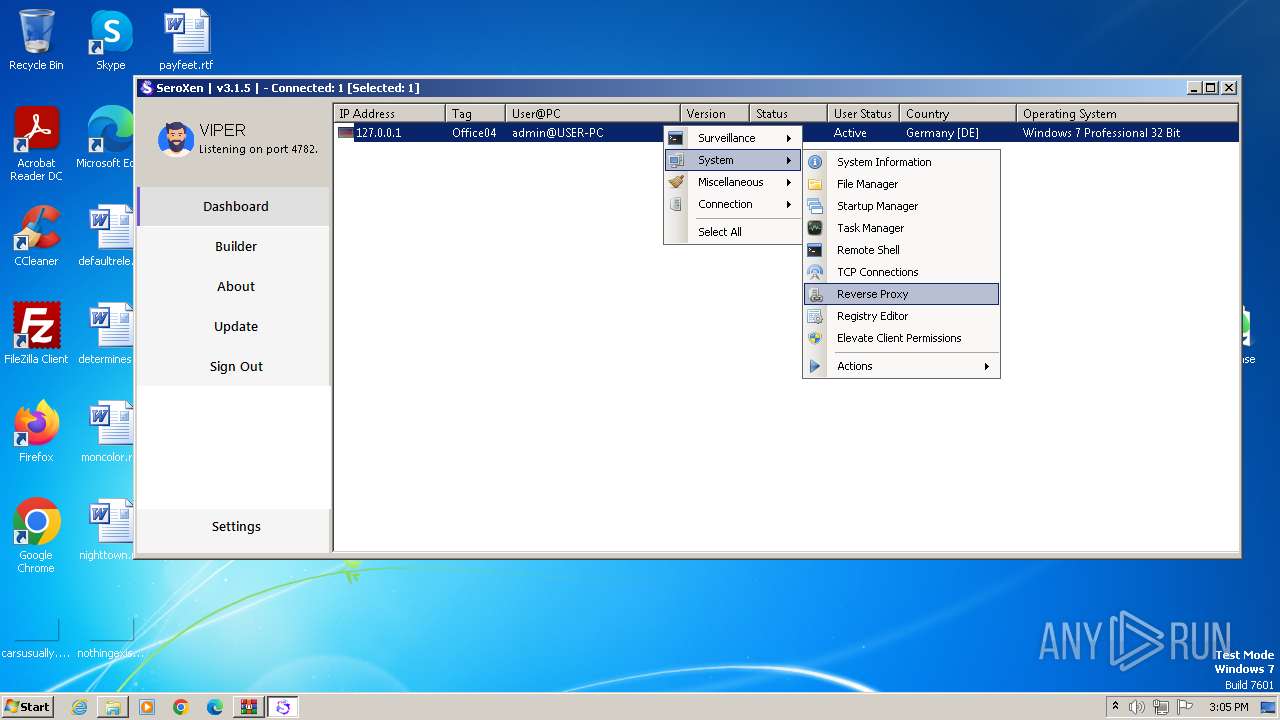Click the Miscellaneous broom icon
Image resolution: width=1280 pixels, height=720 pixels.
pyautogui.click(x=676, y=182)
